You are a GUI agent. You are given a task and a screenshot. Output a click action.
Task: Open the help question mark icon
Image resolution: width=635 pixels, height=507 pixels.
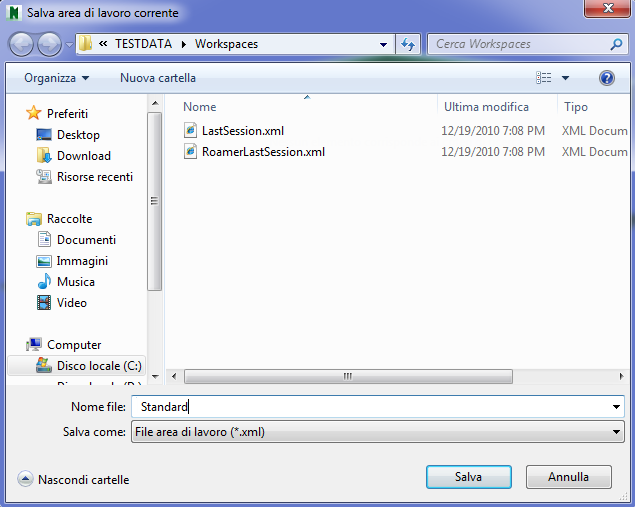pyautogui.click(x=607, y=78)
